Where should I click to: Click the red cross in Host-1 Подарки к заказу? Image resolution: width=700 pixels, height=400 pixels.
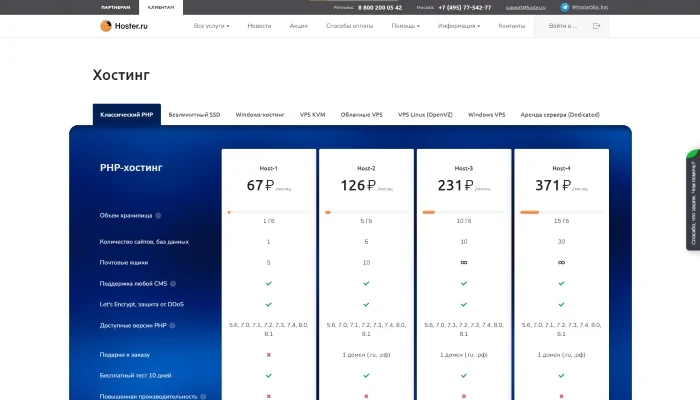pos(269,355)
